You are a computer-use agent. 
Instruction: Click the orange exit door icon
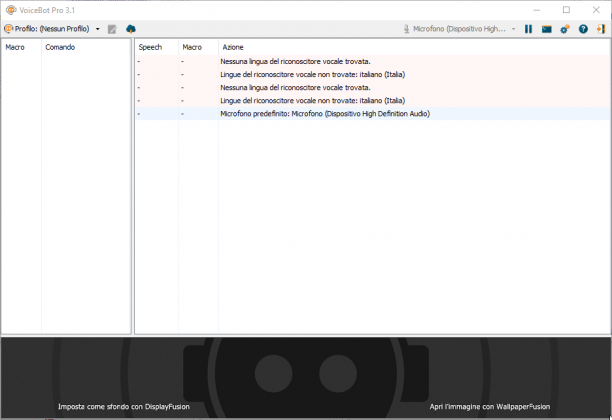click(601, 29)
